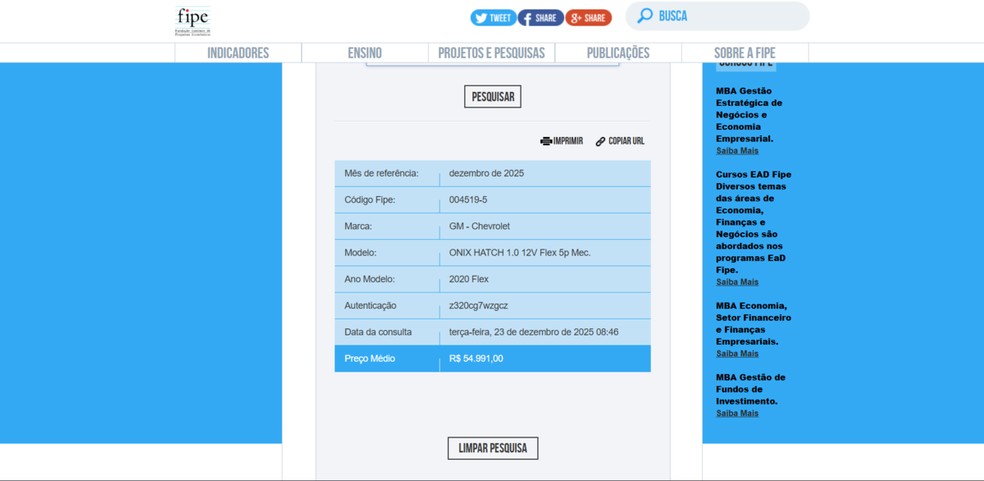Select model ONIX HATCH 1.0 12V text

pyautogui.click(x=520, y=252)
